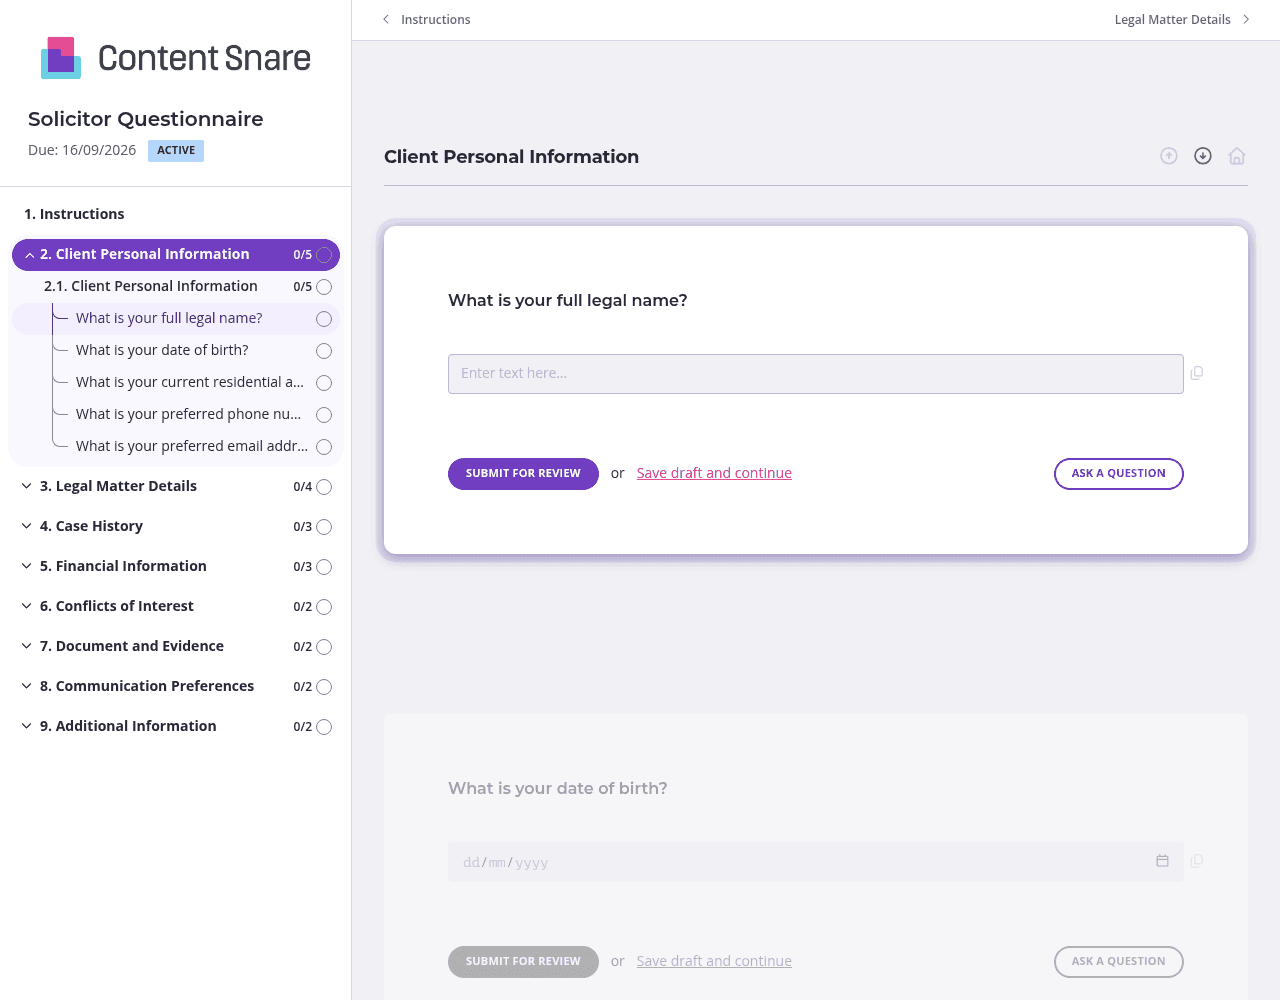The width and height of the screenshot is (1280, 1000).
Task: Expand the Legal Matter Details section chevron
Action: pyautogui.click(x=26, y=486)
